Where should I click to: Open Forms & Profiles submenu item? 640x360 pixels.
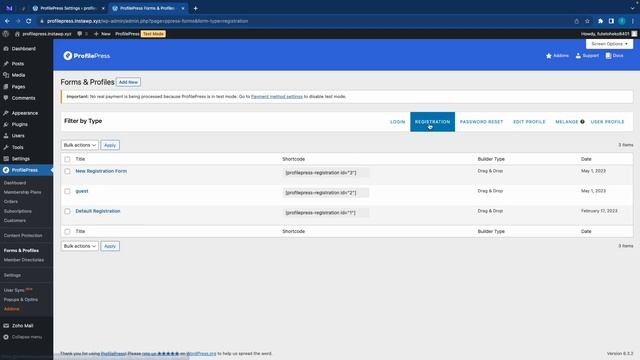click(21, 251)
